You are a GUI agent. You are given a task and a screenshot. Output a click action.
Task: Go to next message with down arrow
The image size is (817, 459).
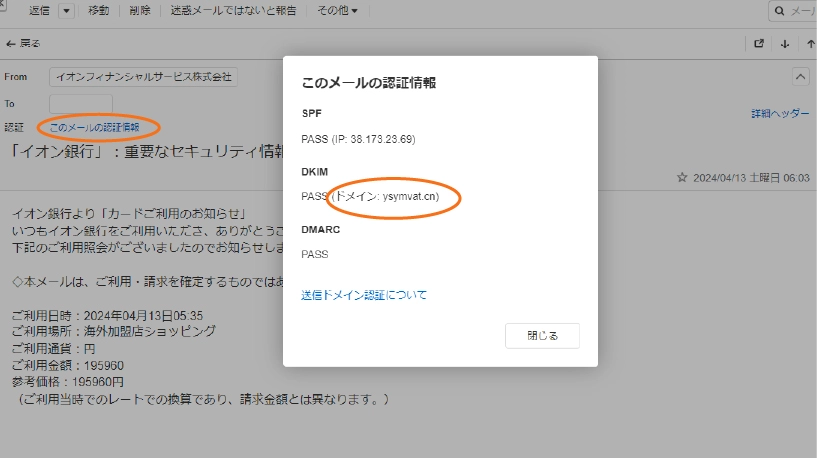785,44
